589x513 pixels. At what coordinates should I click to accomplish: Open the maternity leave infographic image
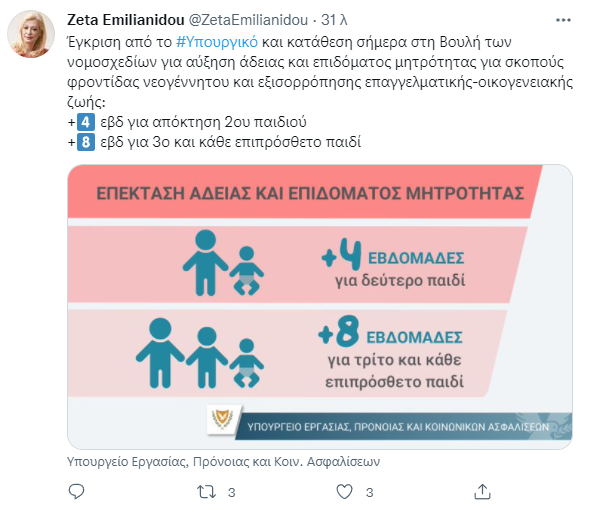pyautogui.click(x=320, y=306)
